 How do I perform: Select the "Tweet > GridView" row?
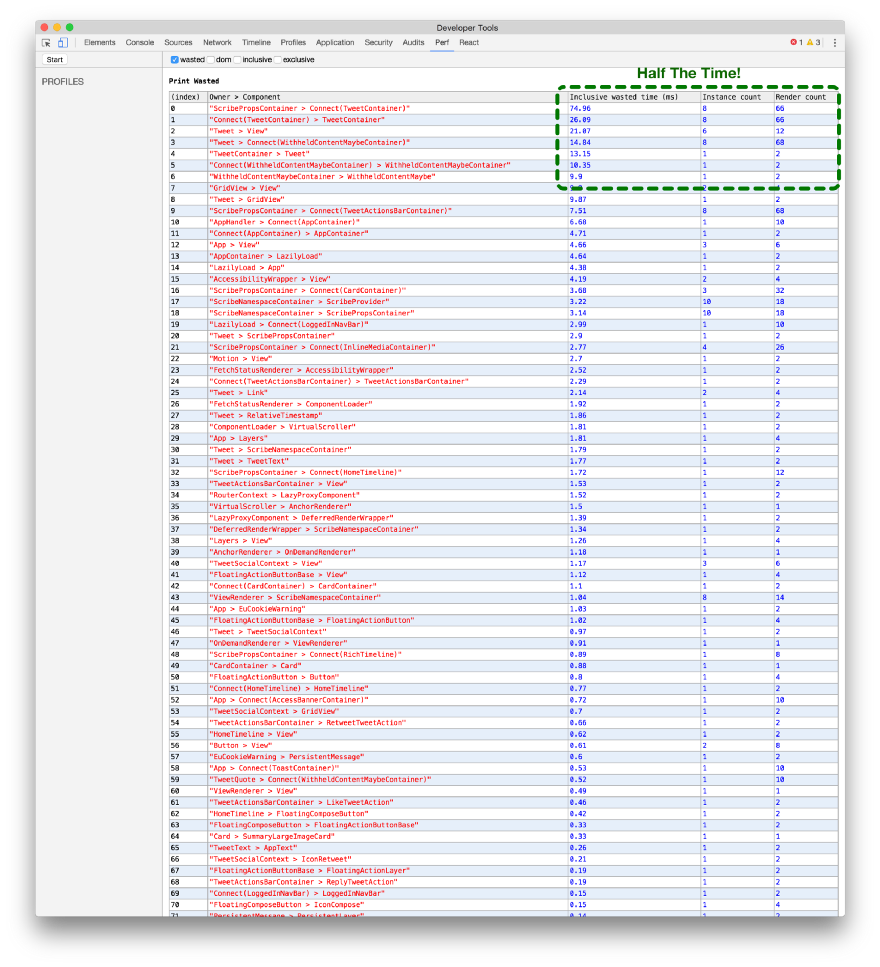click(503, 199)
